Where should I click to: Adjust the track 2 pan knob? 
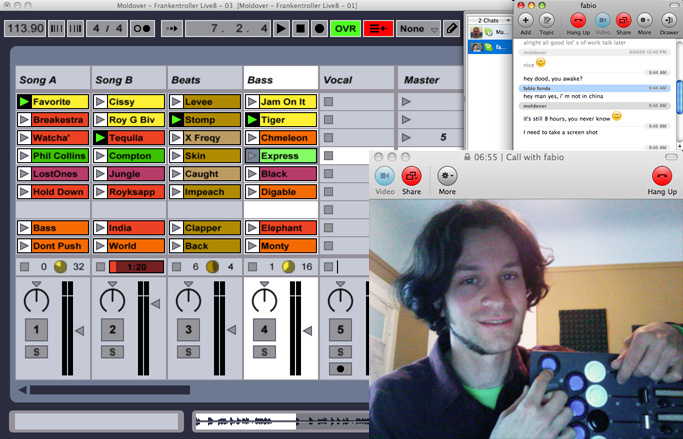tap(113, 299)
